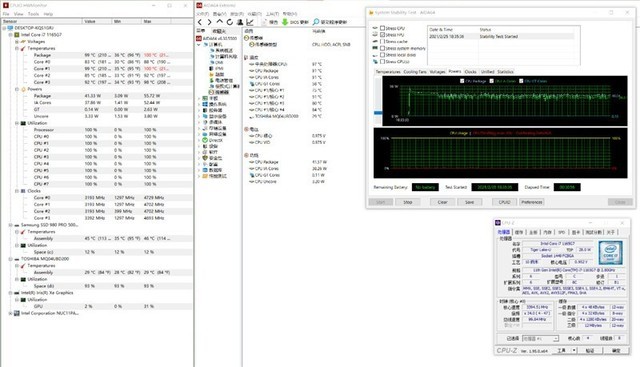Click the Max column header in HWMonitor
Viewport: 640px width, 367px height.
click(x=156, y=21)
